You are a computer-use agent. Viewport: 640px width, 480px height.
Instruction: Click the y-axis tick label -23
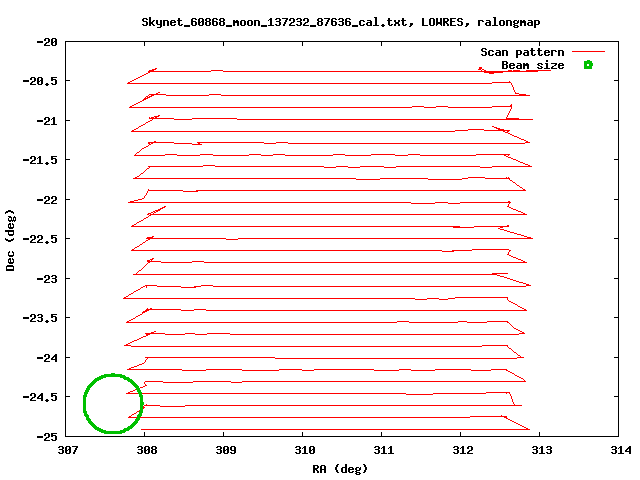47,279
